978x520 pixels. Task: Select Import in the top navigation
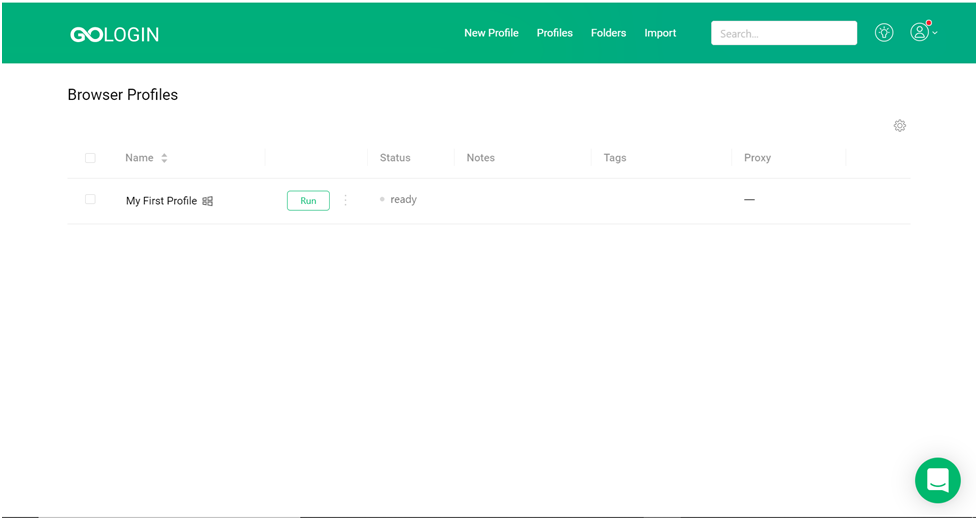click(x=660, y=33)
